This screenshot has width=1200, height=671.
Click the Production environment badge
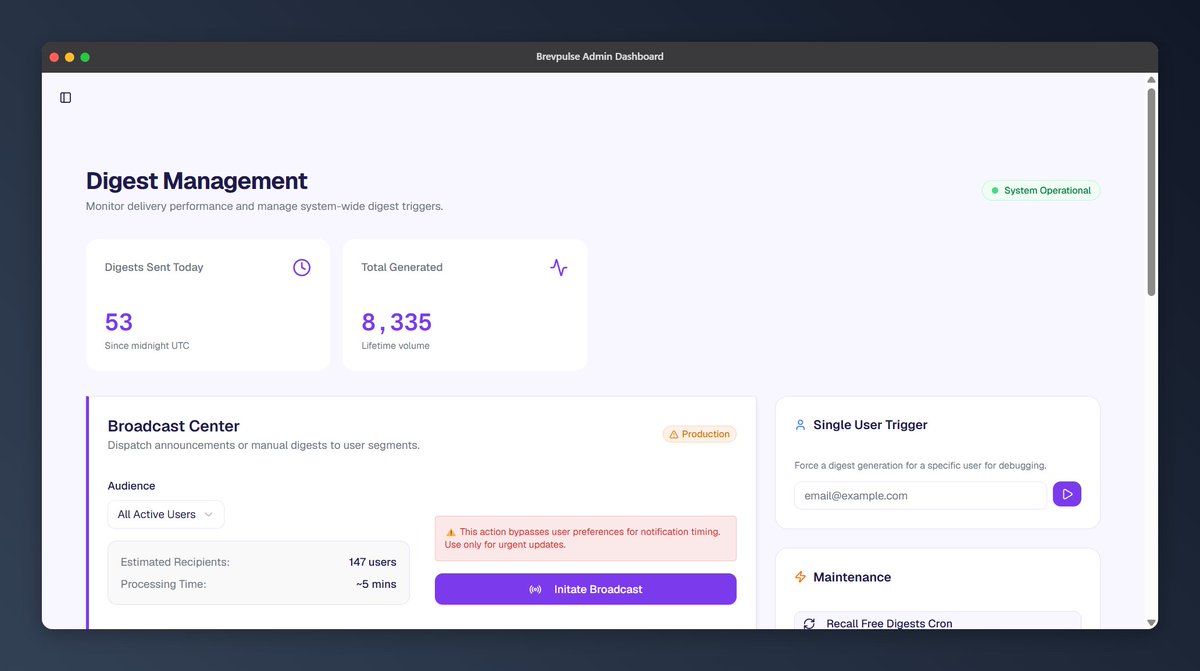click(700, 434)
